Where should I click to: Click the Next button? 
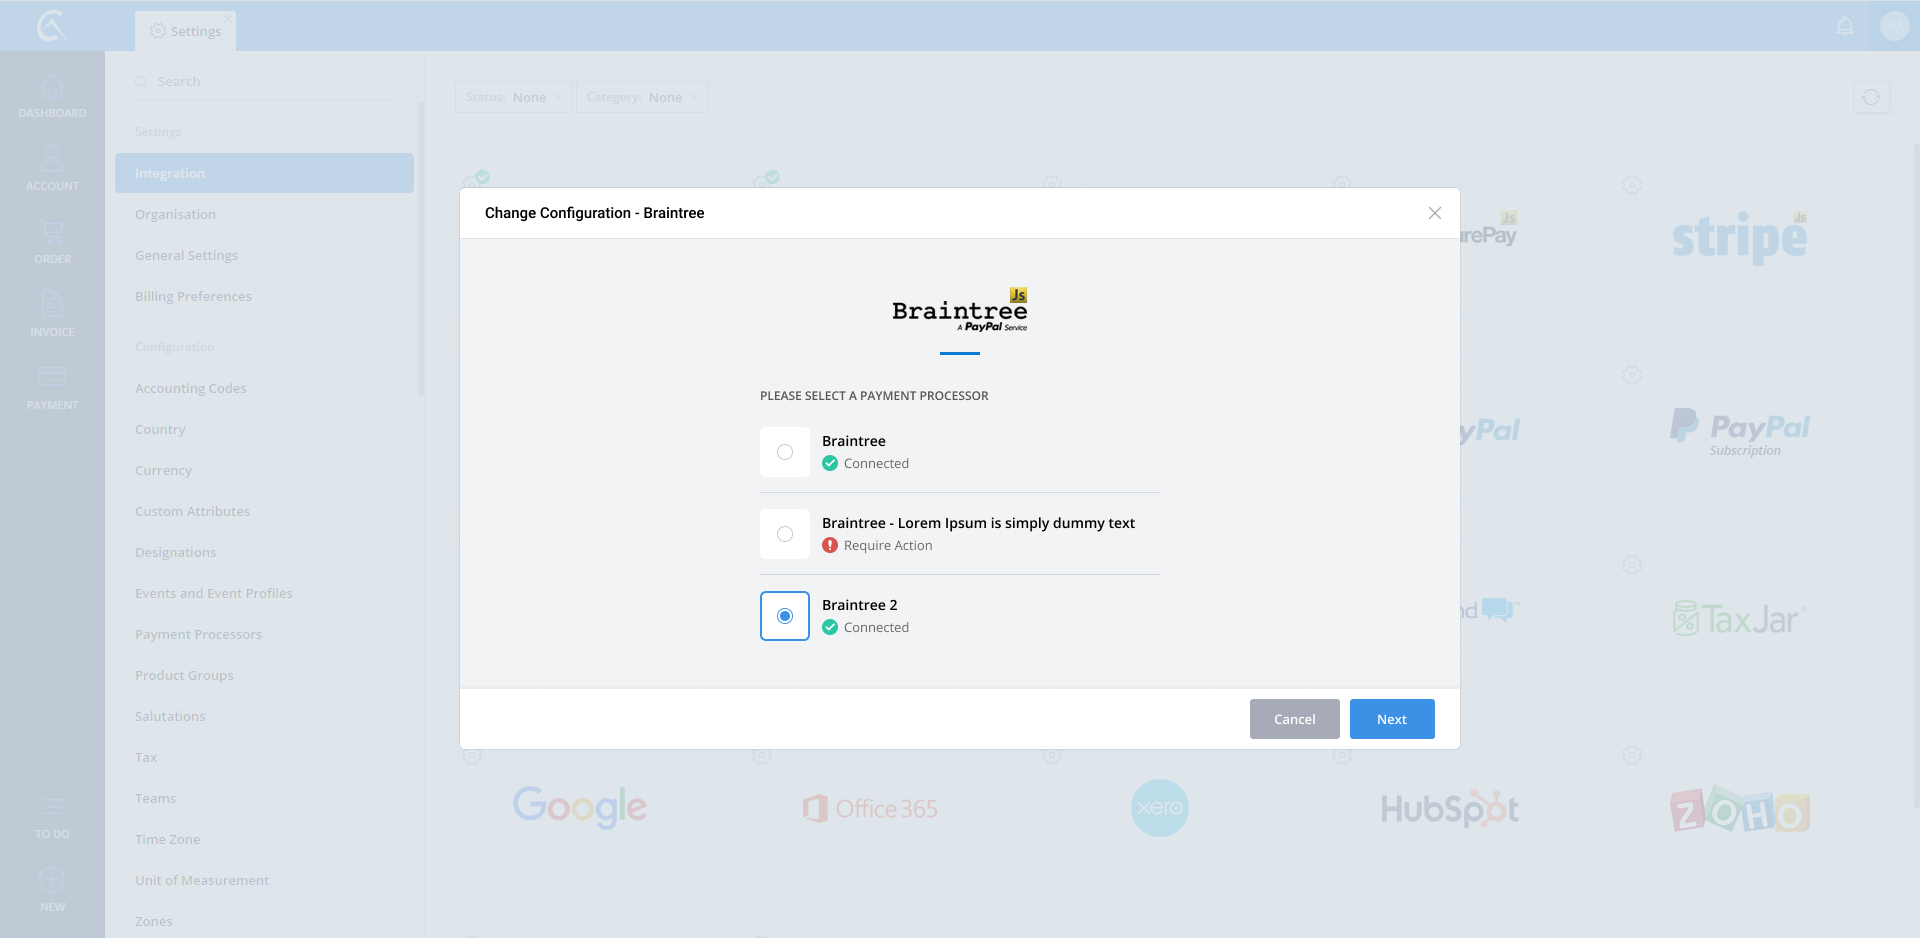coord(1391,719)
